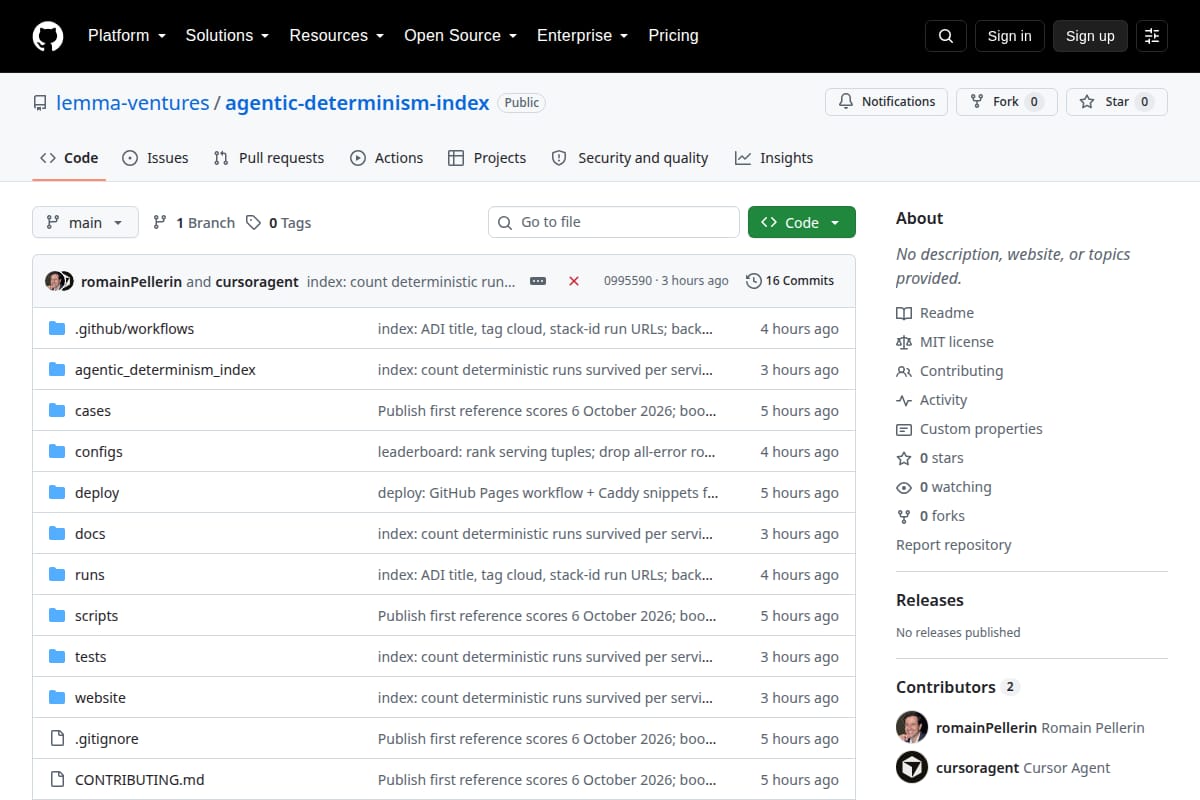Click the website folder icon
Viewport: 1200px width, 800px height.
tap(57, 697)
